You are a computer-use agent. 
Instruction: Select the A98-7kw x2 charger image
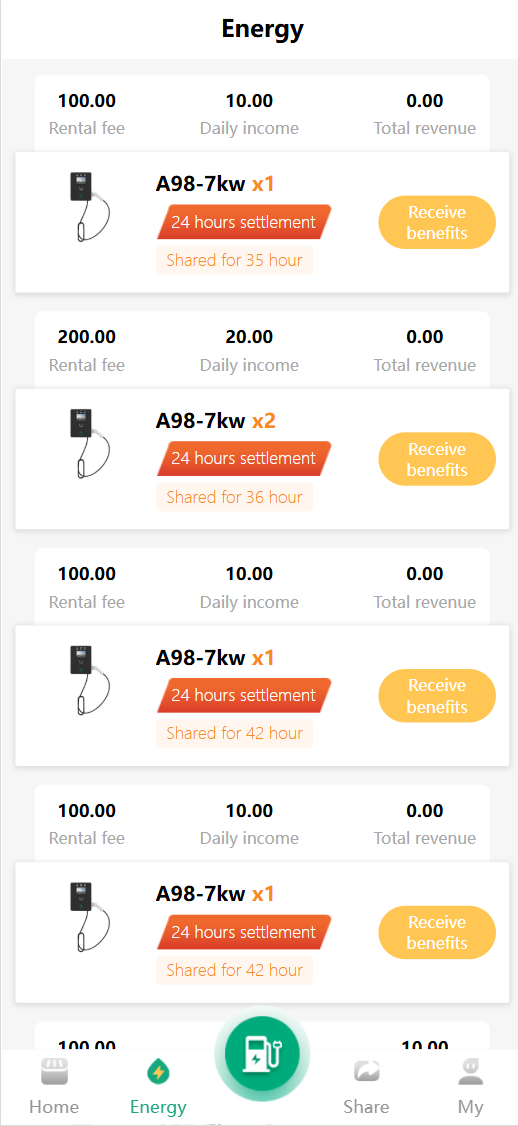[88, 444]
